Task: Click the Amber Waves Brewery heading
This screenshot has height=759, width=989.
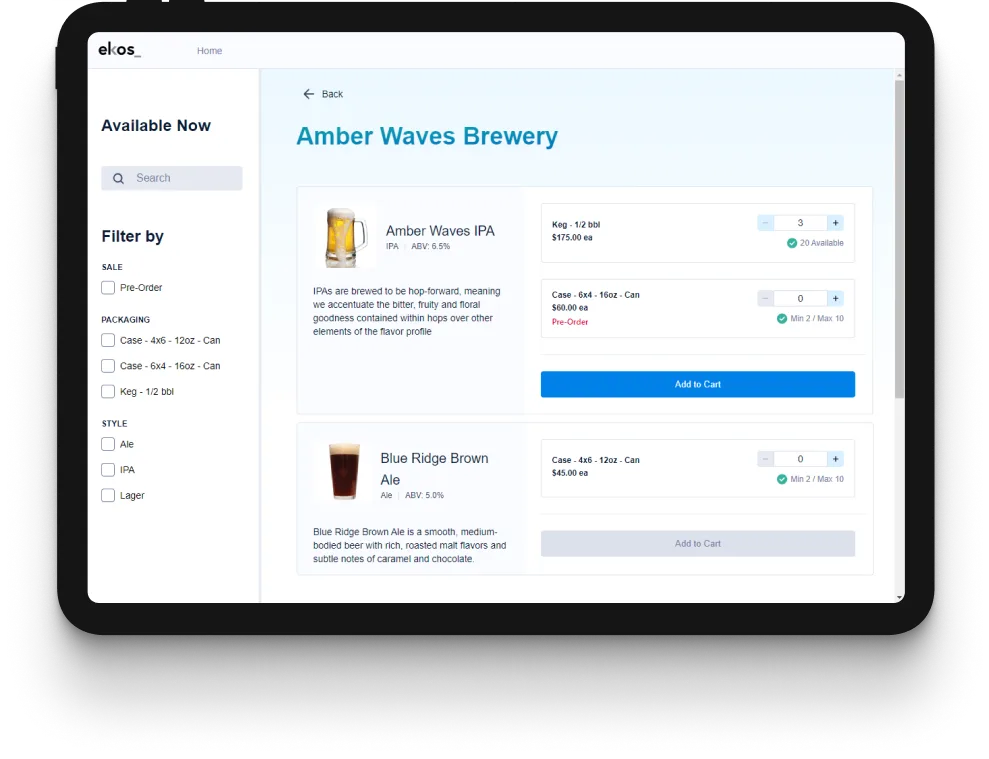Action: (x=427, y=136)
